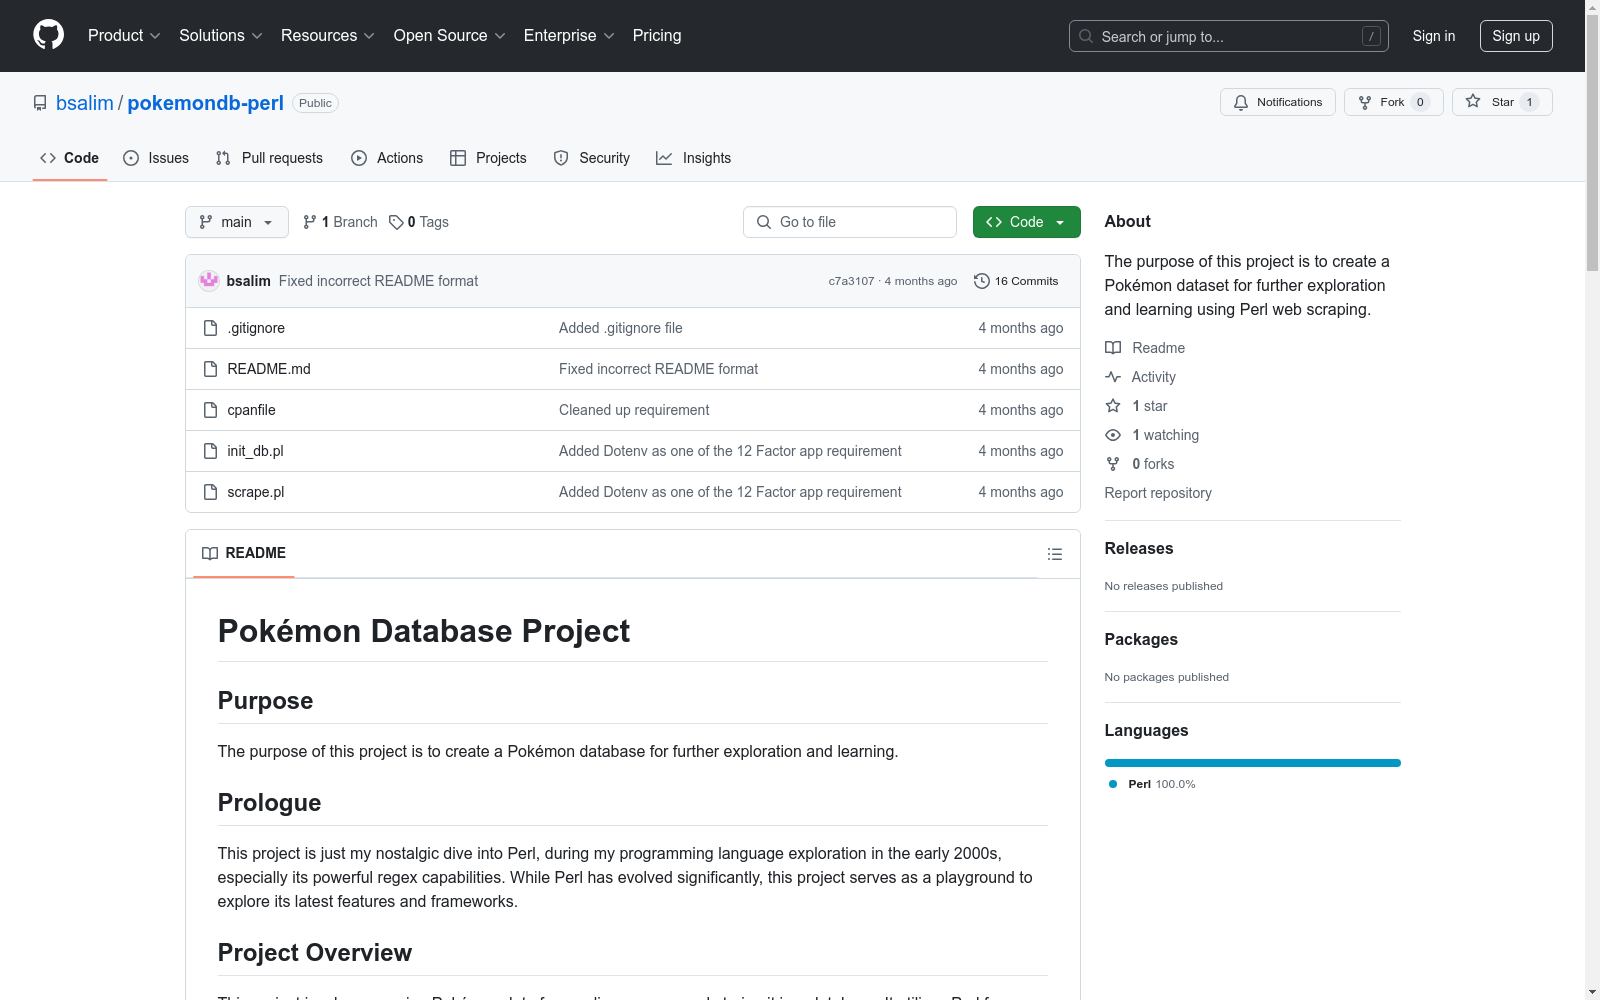The width and height of the screenshot is (1600, 1000).
Task: Click the star icon in Star button
Action: coord(1473,101)
